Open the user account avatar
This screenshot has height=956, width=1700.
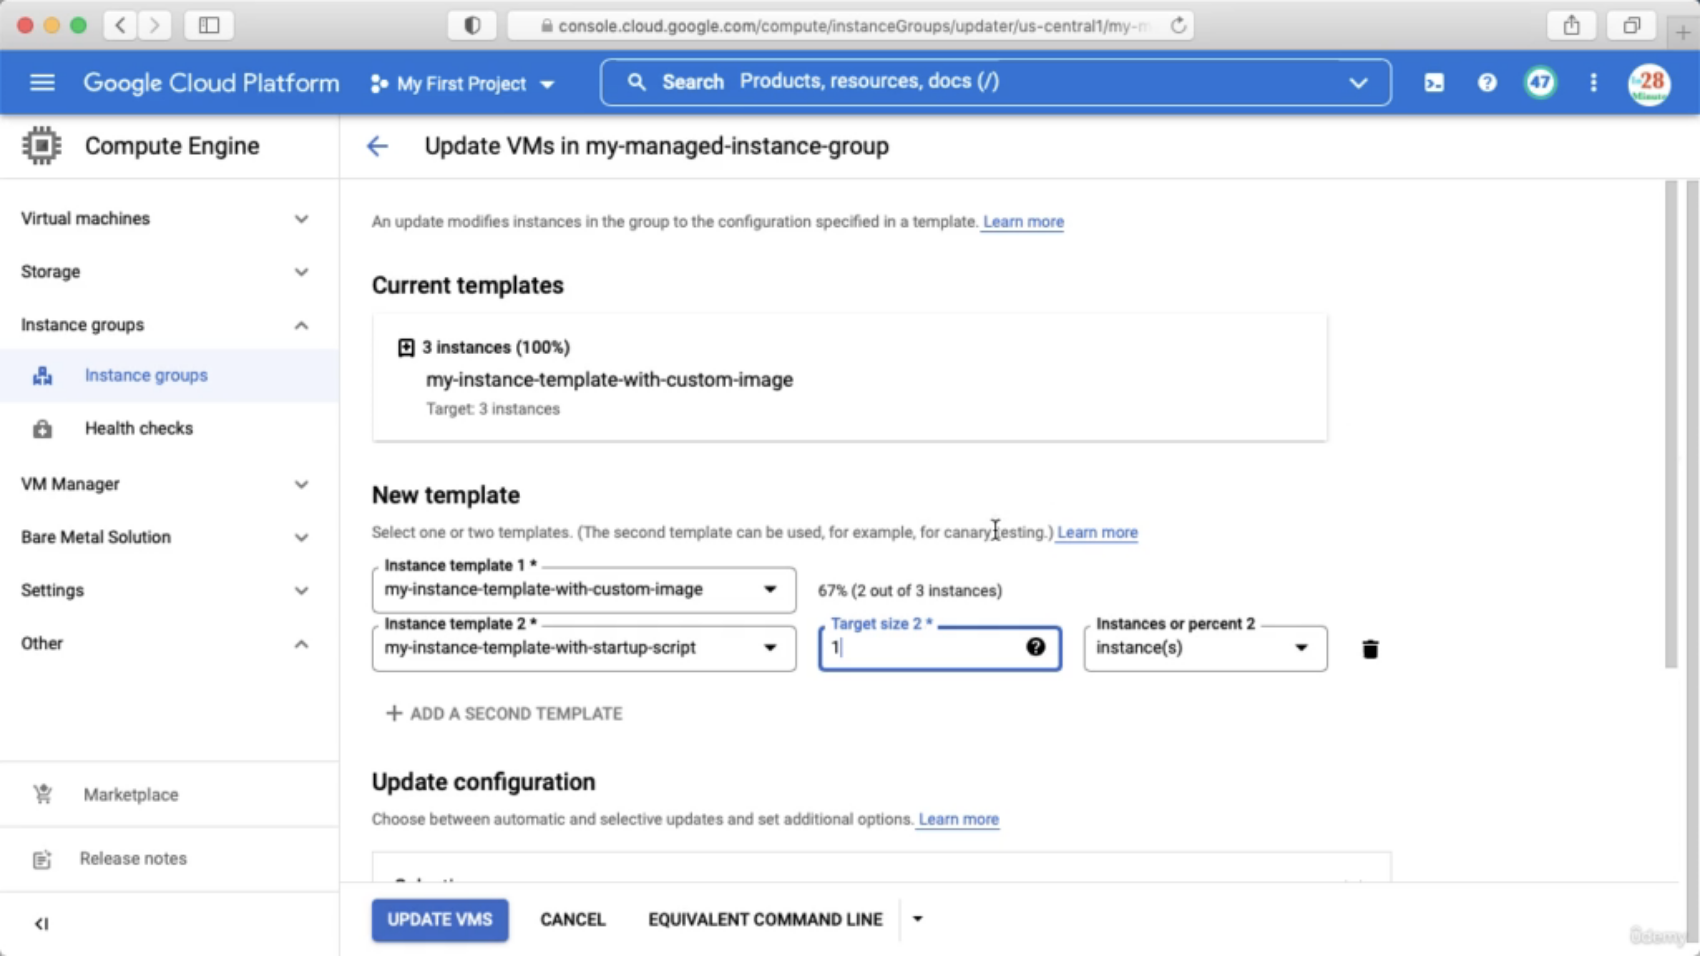tap(1649, 83)
